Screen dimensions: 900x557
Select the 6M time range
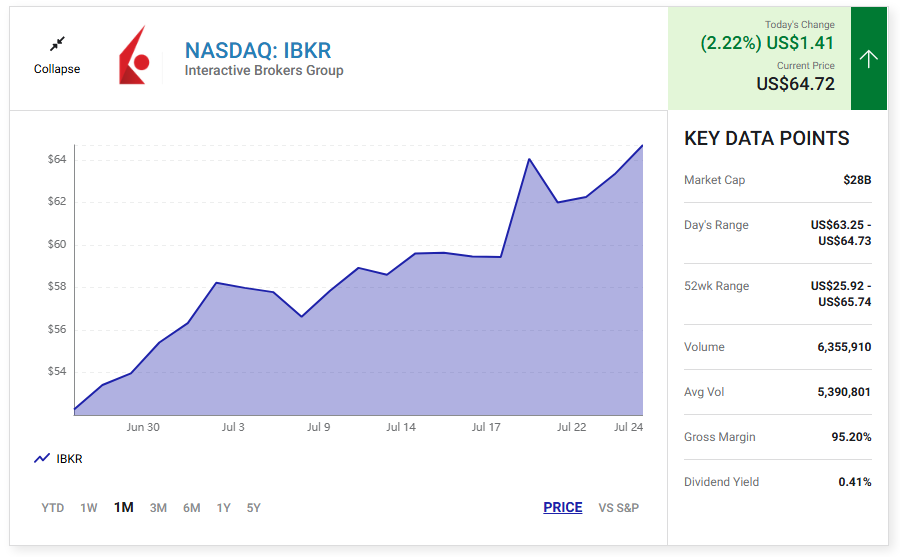pos(192,508)
